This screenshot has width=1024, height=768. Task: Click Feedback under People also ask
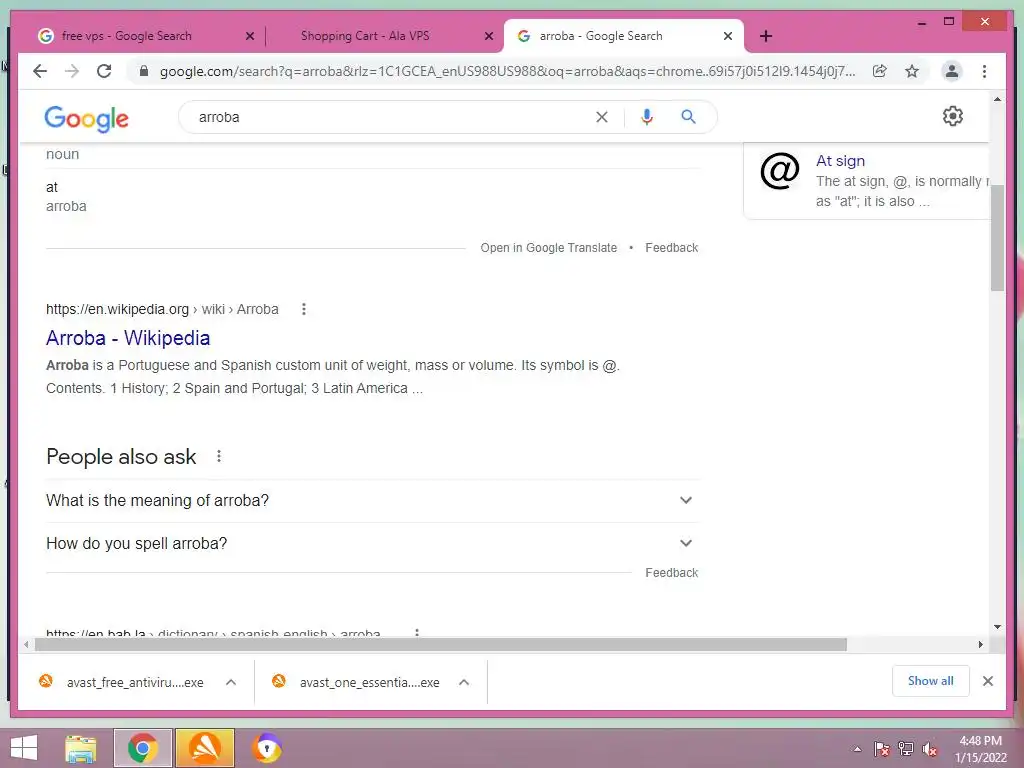tap(671, 573)
